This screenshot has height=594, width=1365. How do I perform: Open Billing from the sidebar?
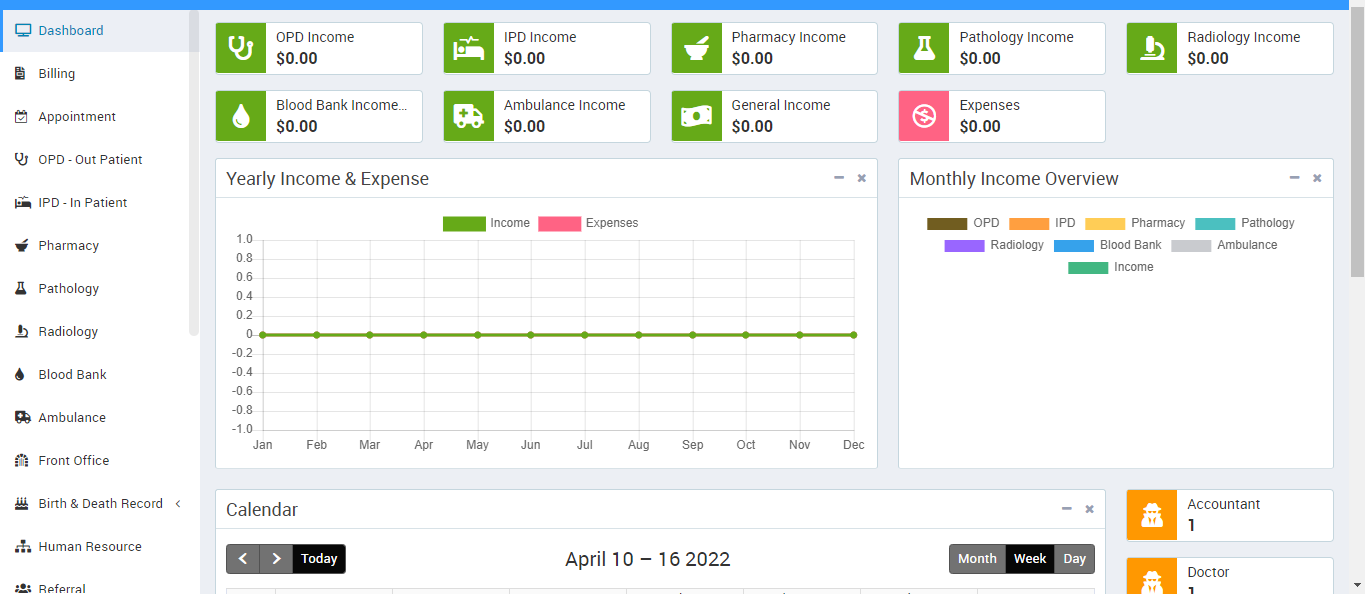pyautogui.click(x=57, y=74)
